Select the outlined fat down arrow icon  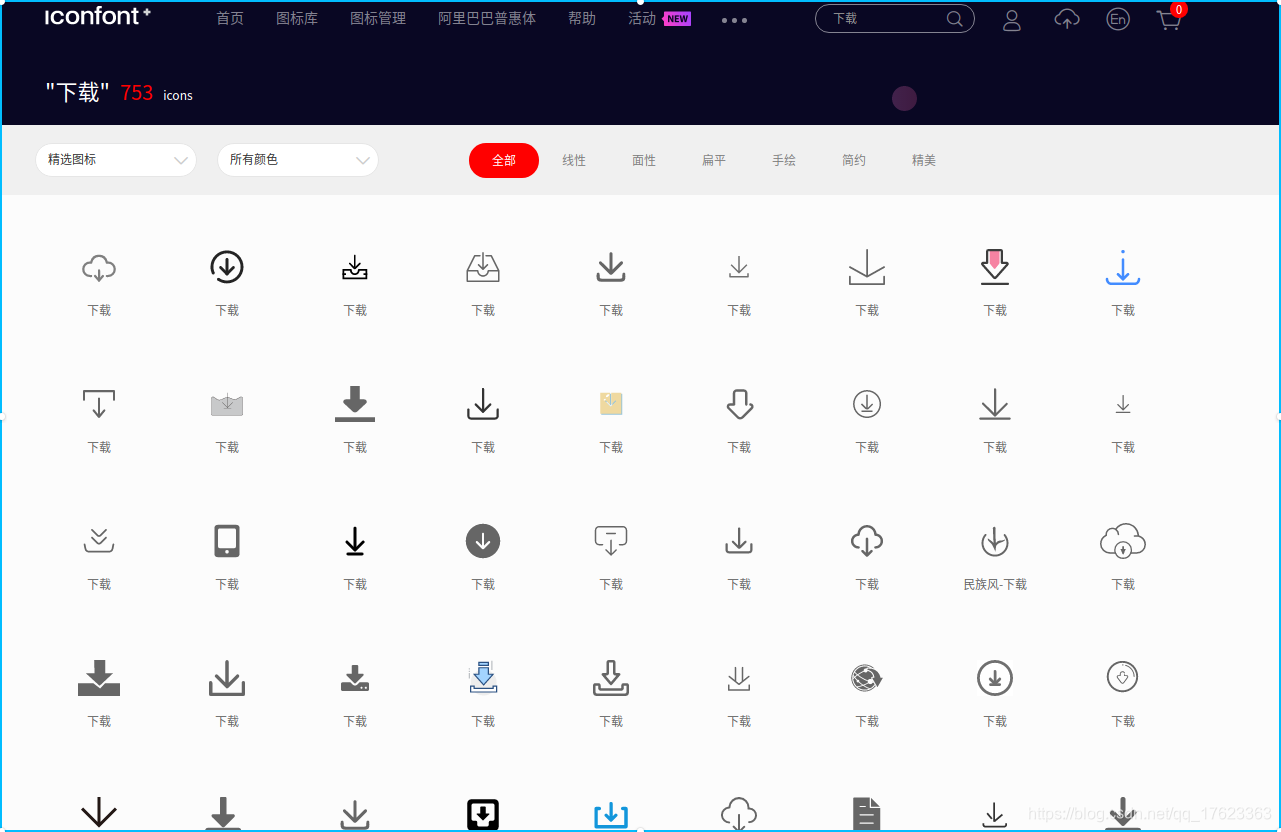739,404
